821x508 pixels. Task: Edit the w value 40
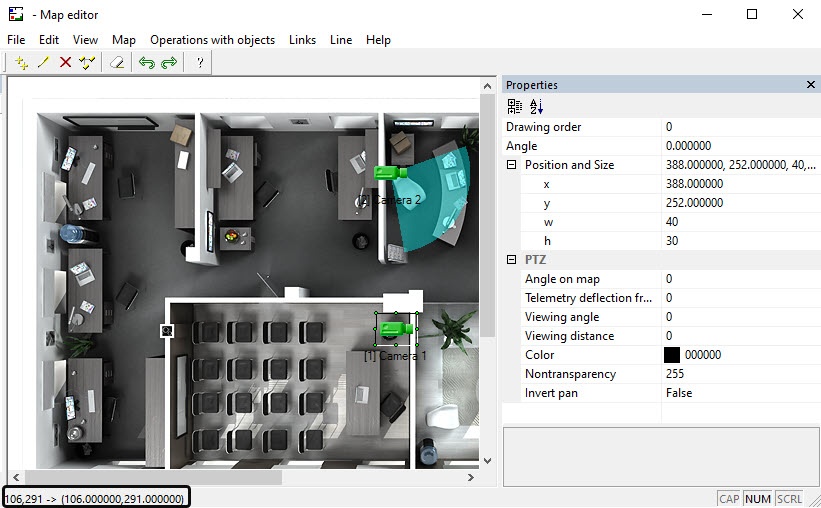click(741, 222)
